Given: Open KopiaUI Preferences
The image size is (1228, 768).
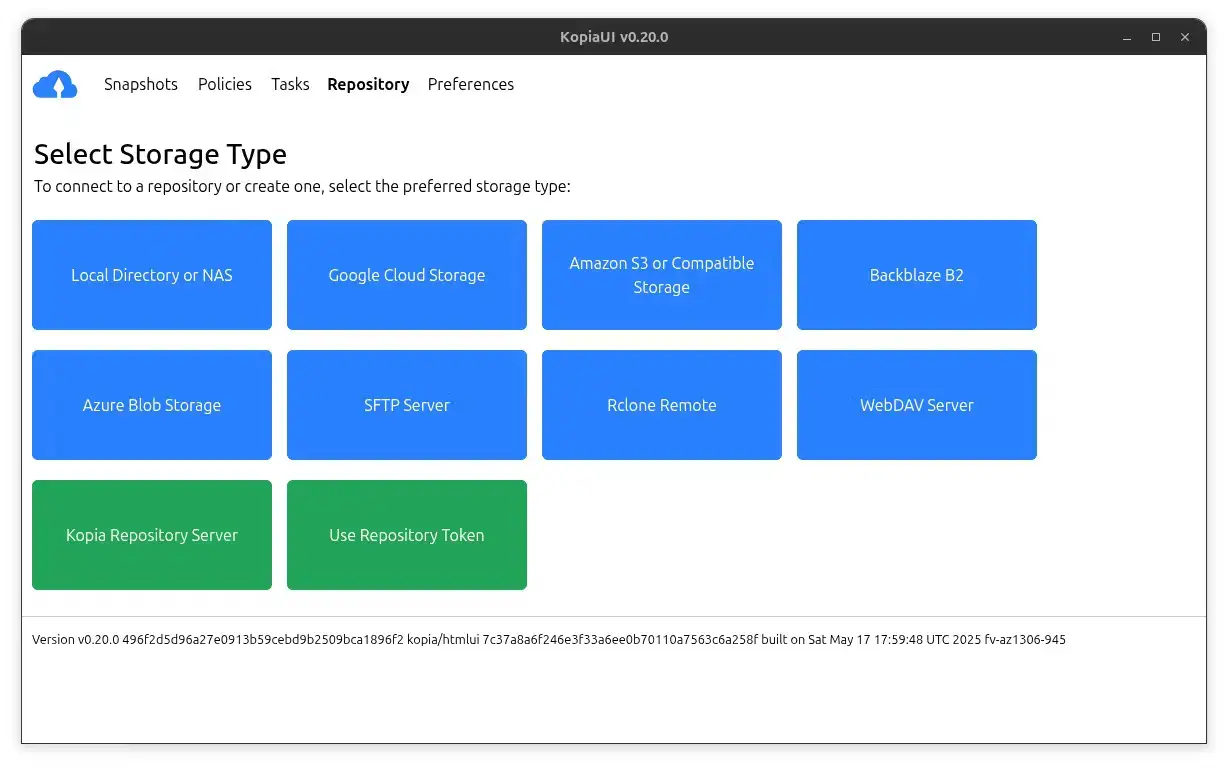Looking at the screenshot, I should pos(470,84).
